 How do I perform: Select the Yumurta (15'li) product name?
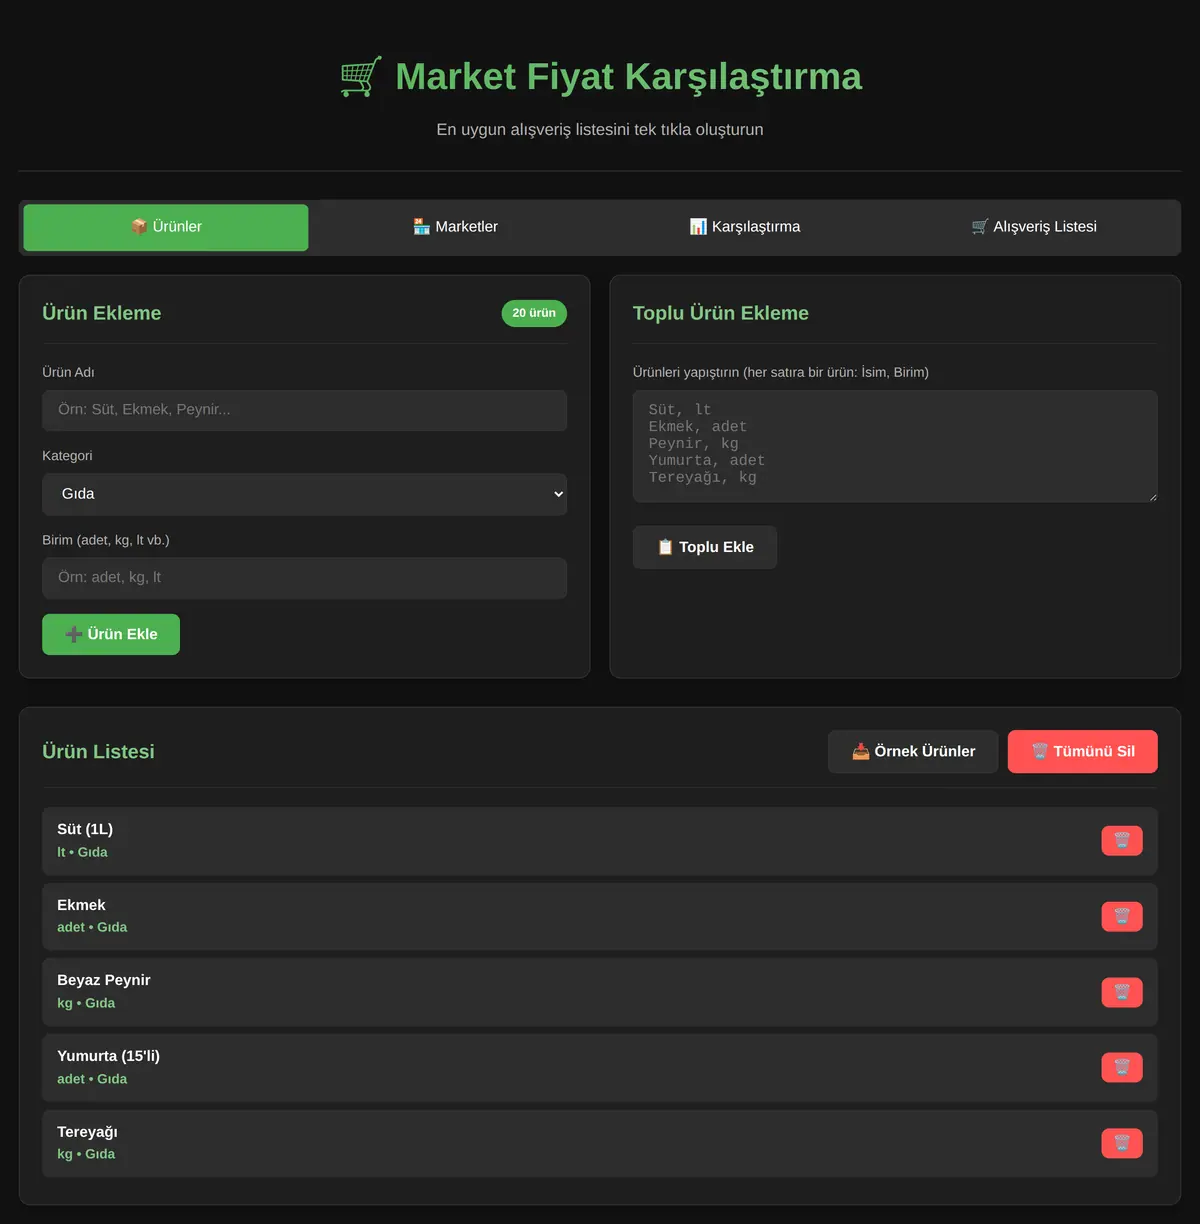click(108, 1056)
